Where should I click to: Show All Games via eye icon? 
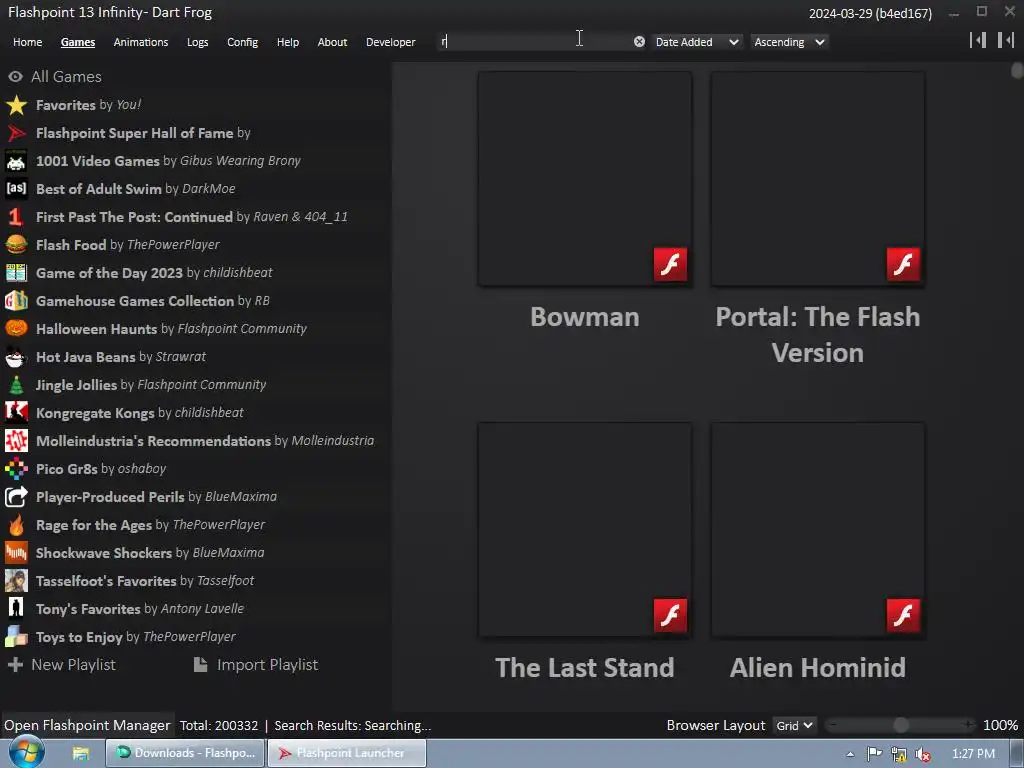pyautogui.click(x=16, y=77)
